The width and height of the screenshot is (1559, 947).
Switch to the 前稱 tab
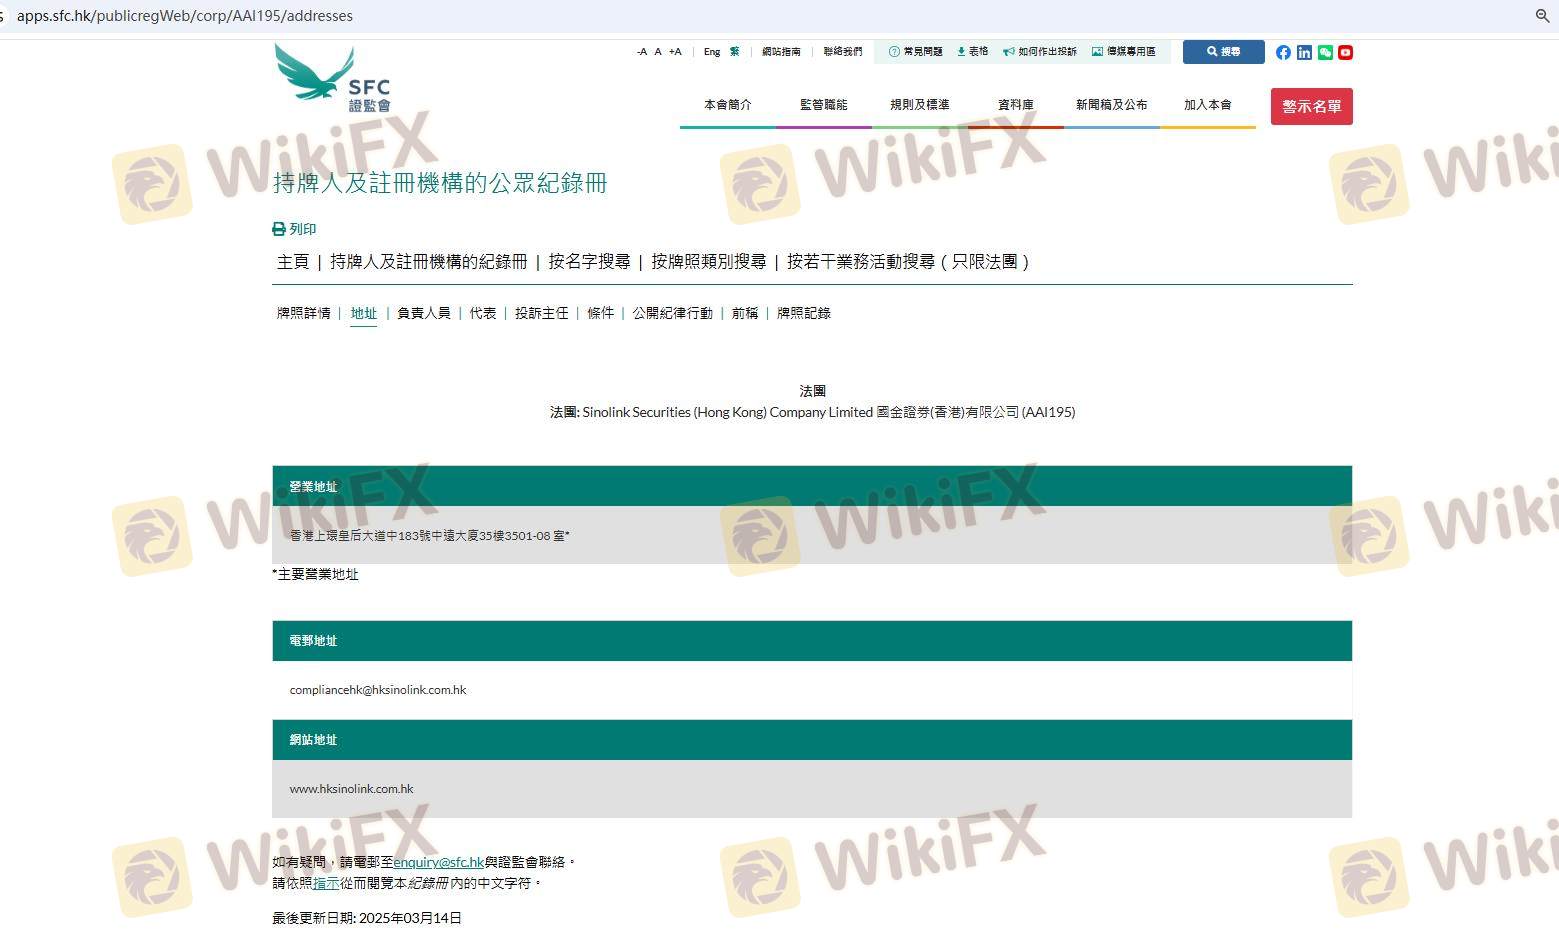(x=745, y=313)
